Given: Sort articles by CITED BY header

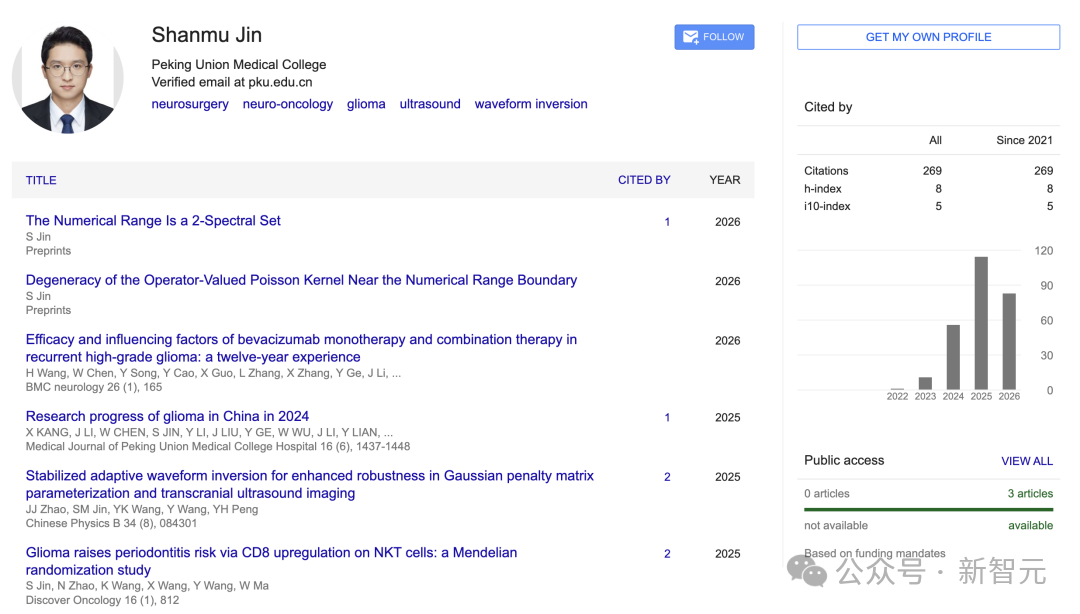Looking at the screenshot, I should 644,180.
